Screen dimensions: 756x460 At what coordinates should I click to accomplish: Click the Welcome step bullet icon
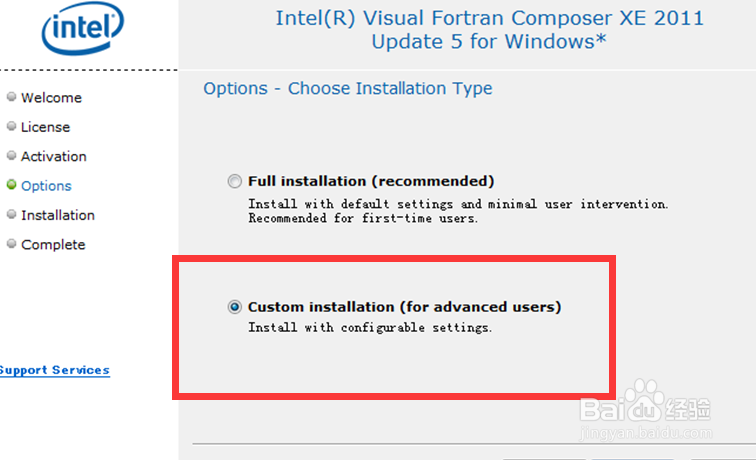[x=12, y=96]
